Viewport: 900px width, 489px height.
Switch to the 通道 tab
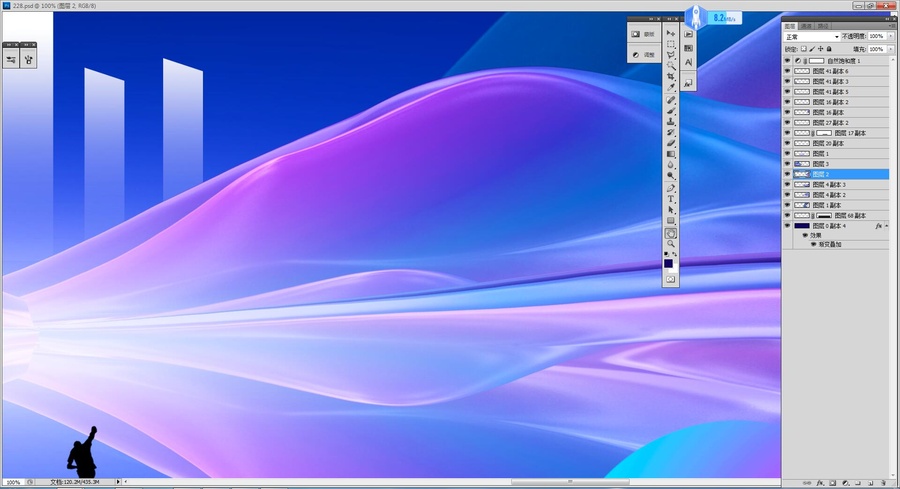[x=806, y=26]
